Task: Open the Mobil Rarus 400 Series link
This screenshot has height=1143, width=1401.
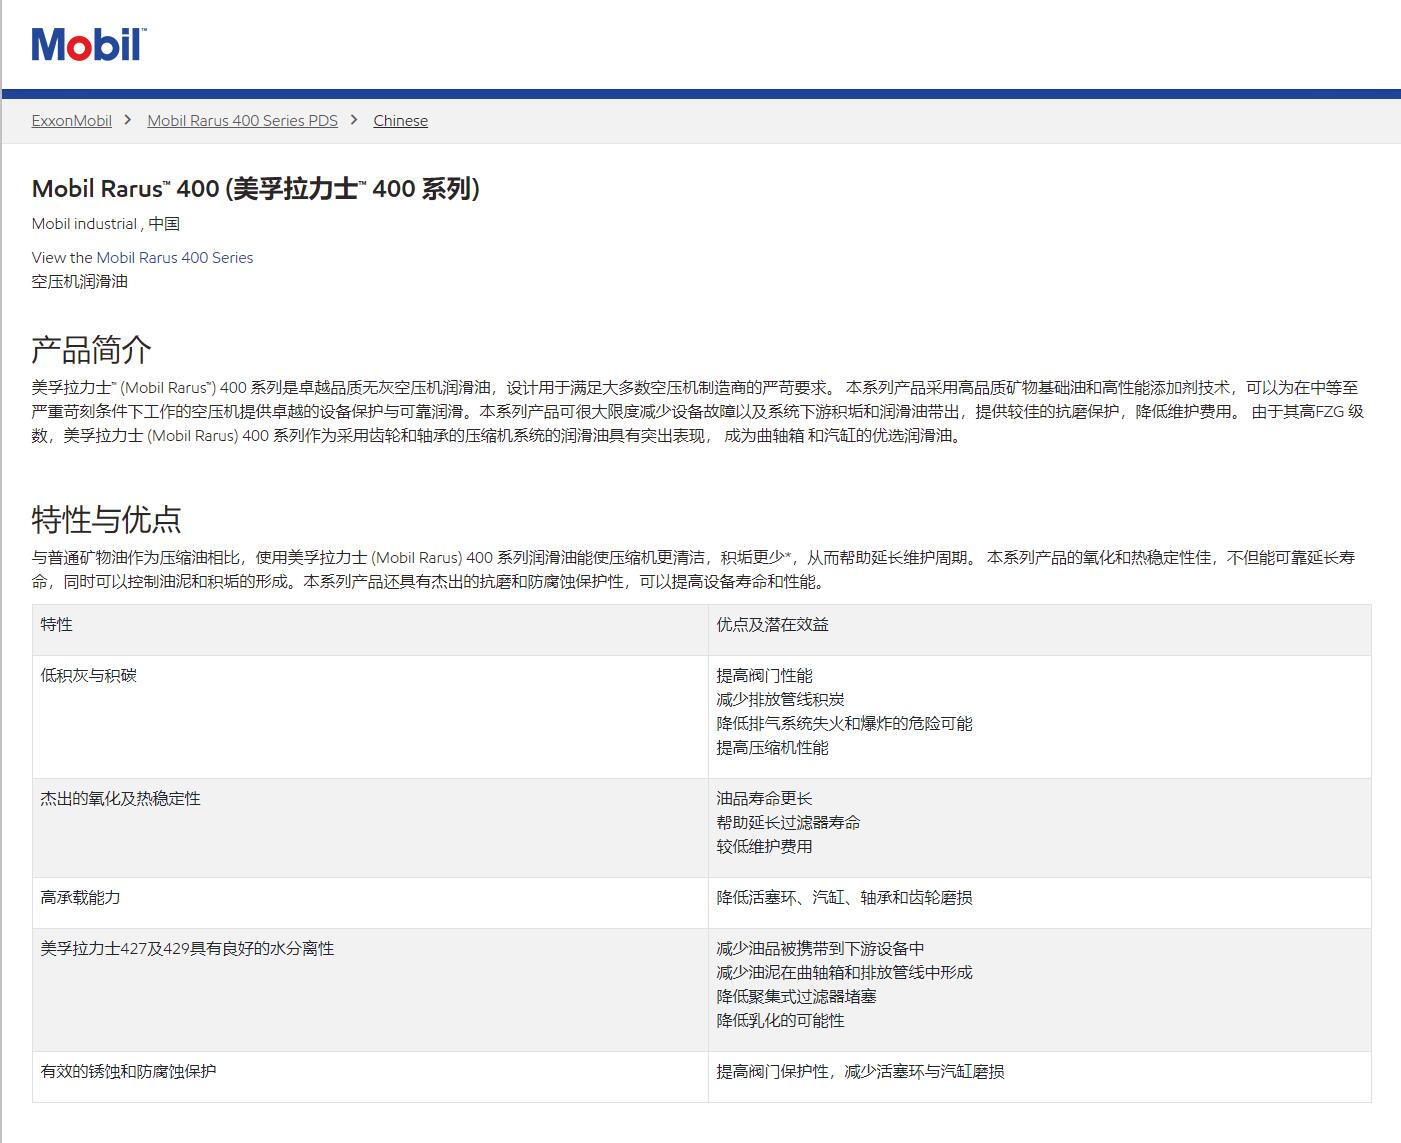Action: point(174,258)
